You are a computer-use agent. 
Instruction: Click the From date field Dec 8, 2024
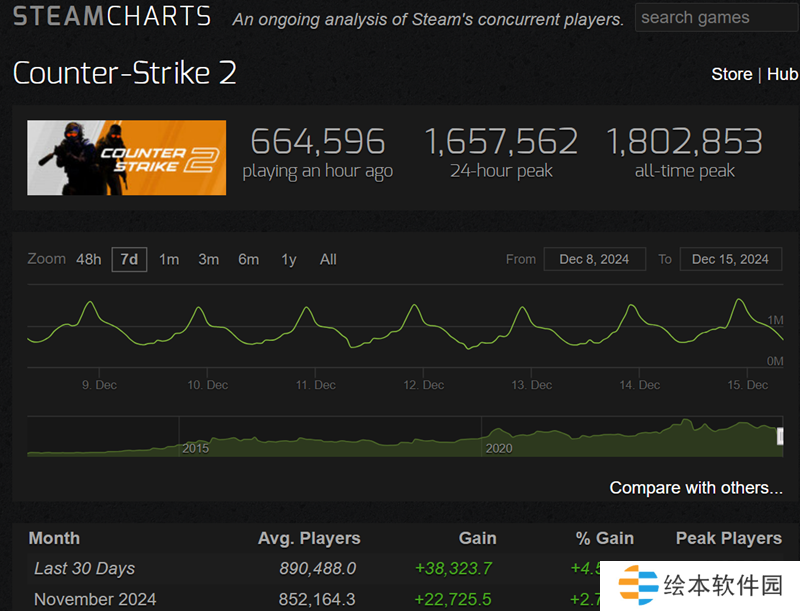[594, 259]
